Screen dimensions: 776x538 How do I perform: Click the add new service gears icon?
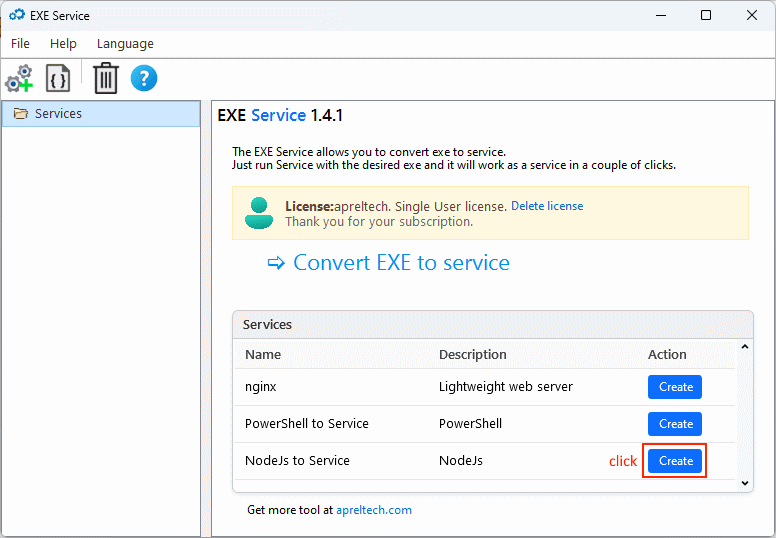(19, 78)
